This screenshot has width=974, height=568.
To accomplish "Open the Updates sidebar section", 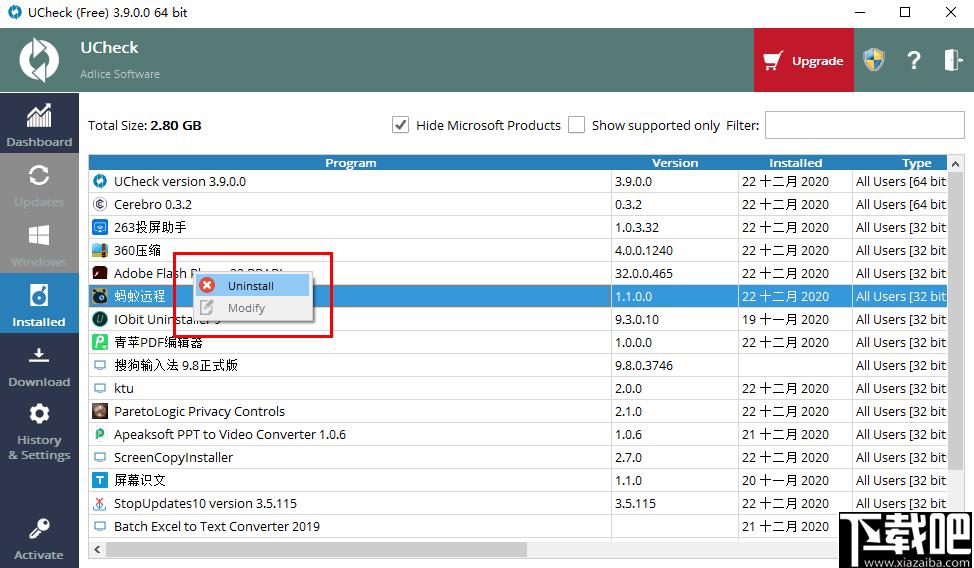I will 39,184.
